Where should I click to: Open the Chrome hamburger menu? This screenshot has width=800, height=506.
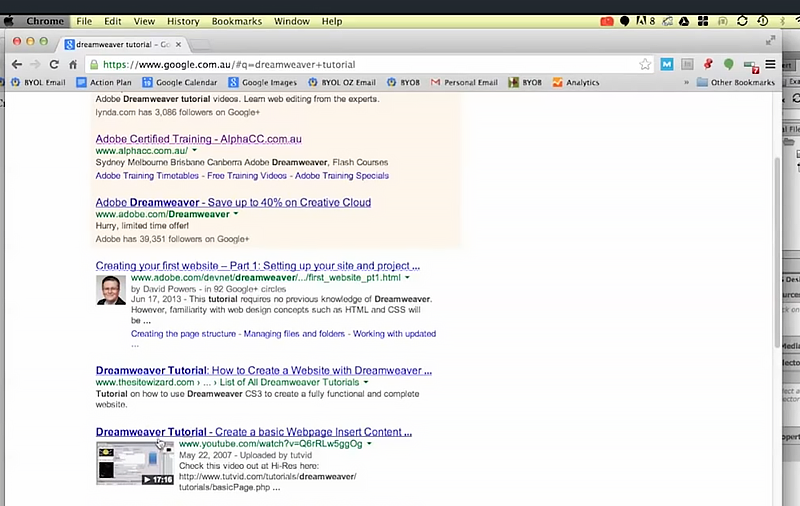(770, 64)
